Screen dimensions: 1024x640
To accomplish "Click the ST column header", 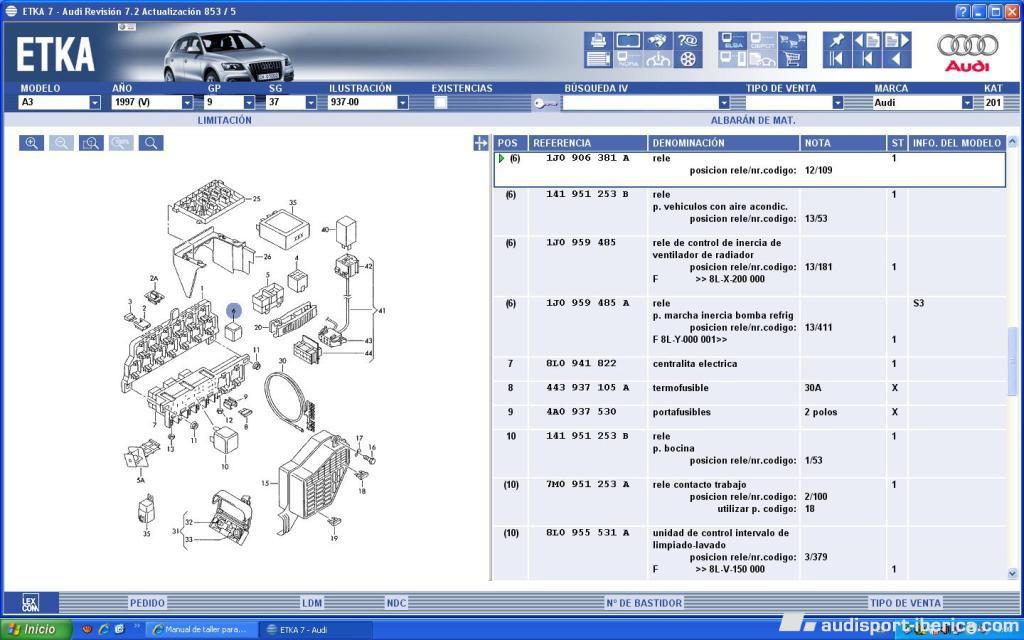I will pos(897,143).
